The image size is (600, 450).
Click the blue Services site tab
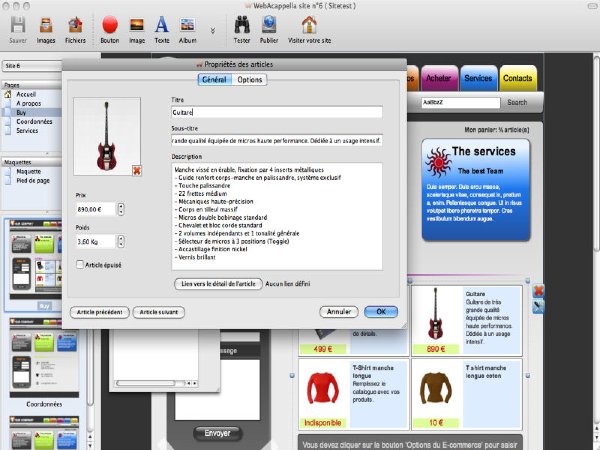coord(478,78)
